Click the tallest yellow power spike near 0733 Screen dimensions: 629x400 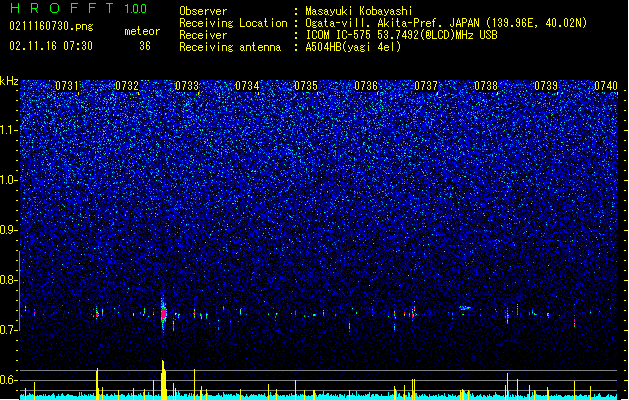click(163, 380)
